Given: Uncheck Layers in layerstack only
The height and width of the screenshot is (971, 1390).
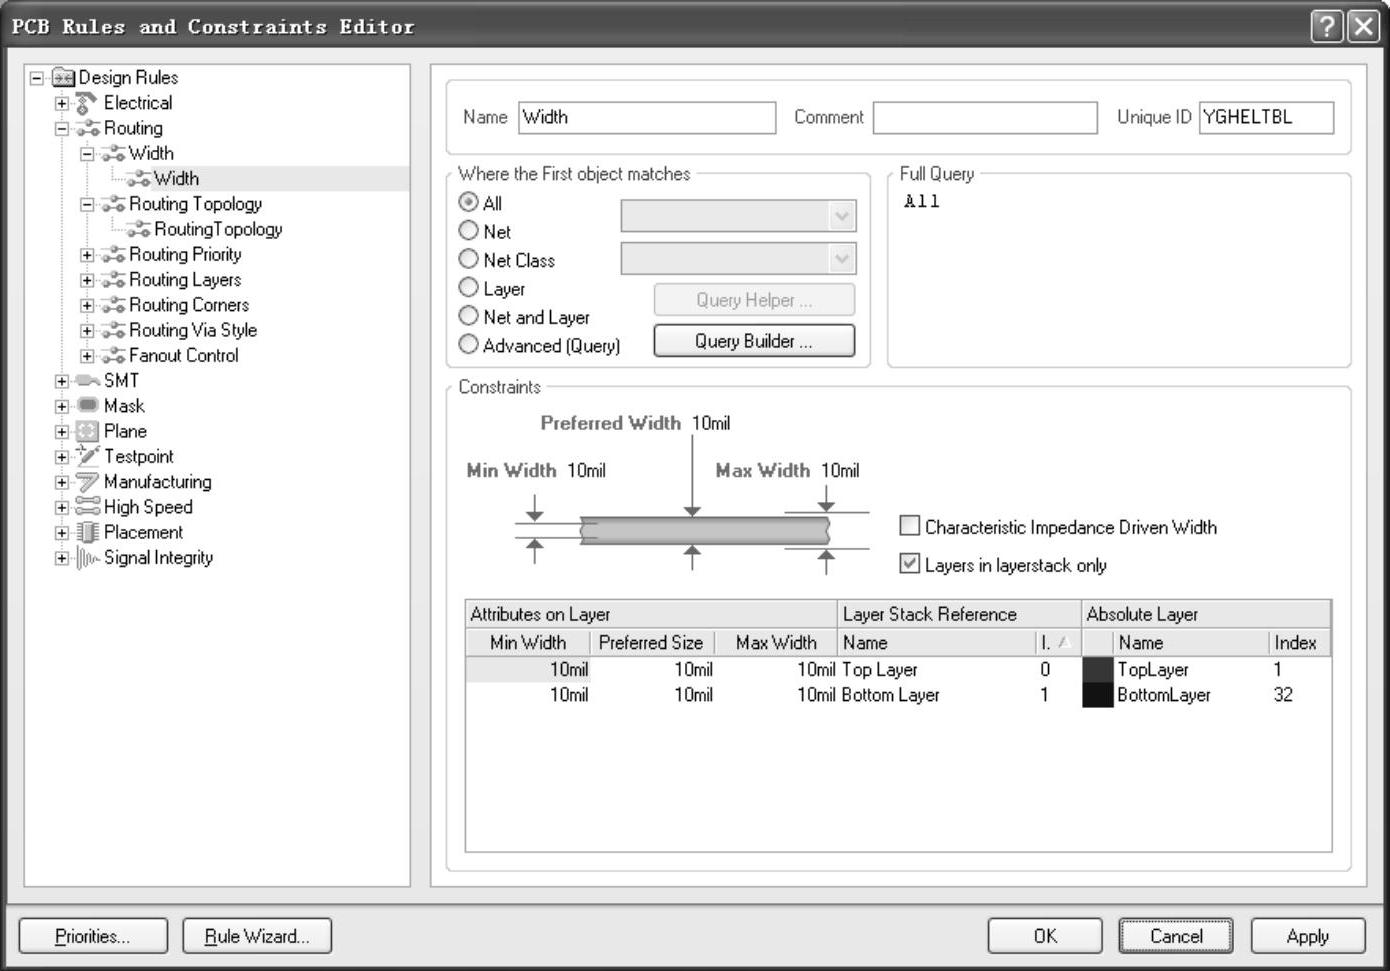Looking at the screenshot, I should point(909,564).
